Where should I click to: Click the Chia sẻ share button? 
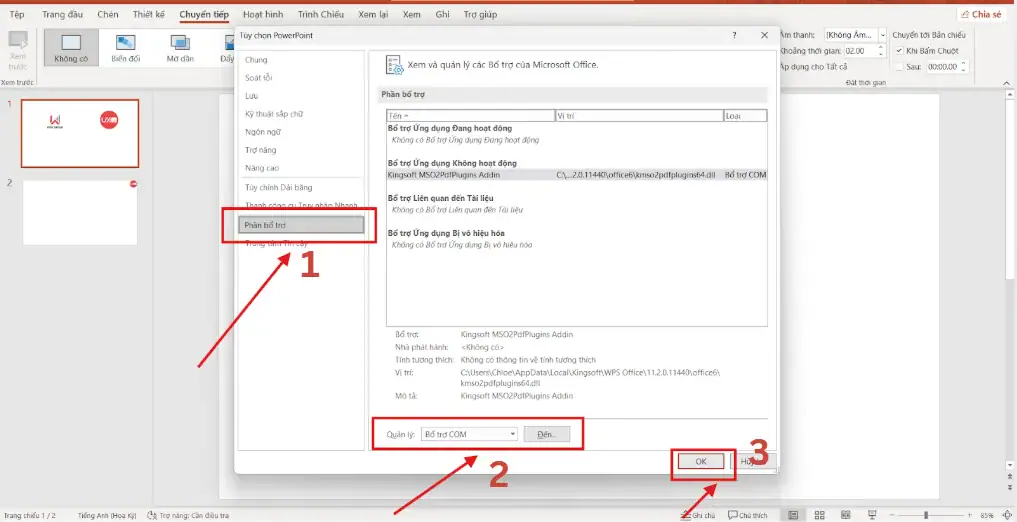pos(982,14)
